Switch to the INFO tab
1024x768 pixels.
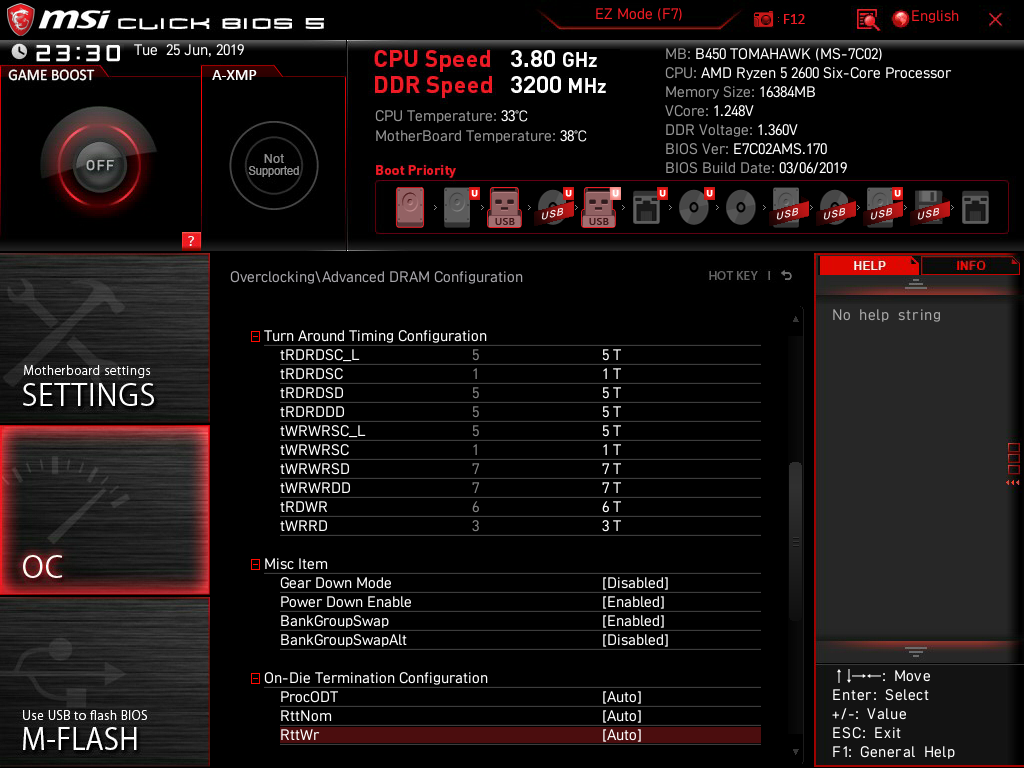[970, 266]
